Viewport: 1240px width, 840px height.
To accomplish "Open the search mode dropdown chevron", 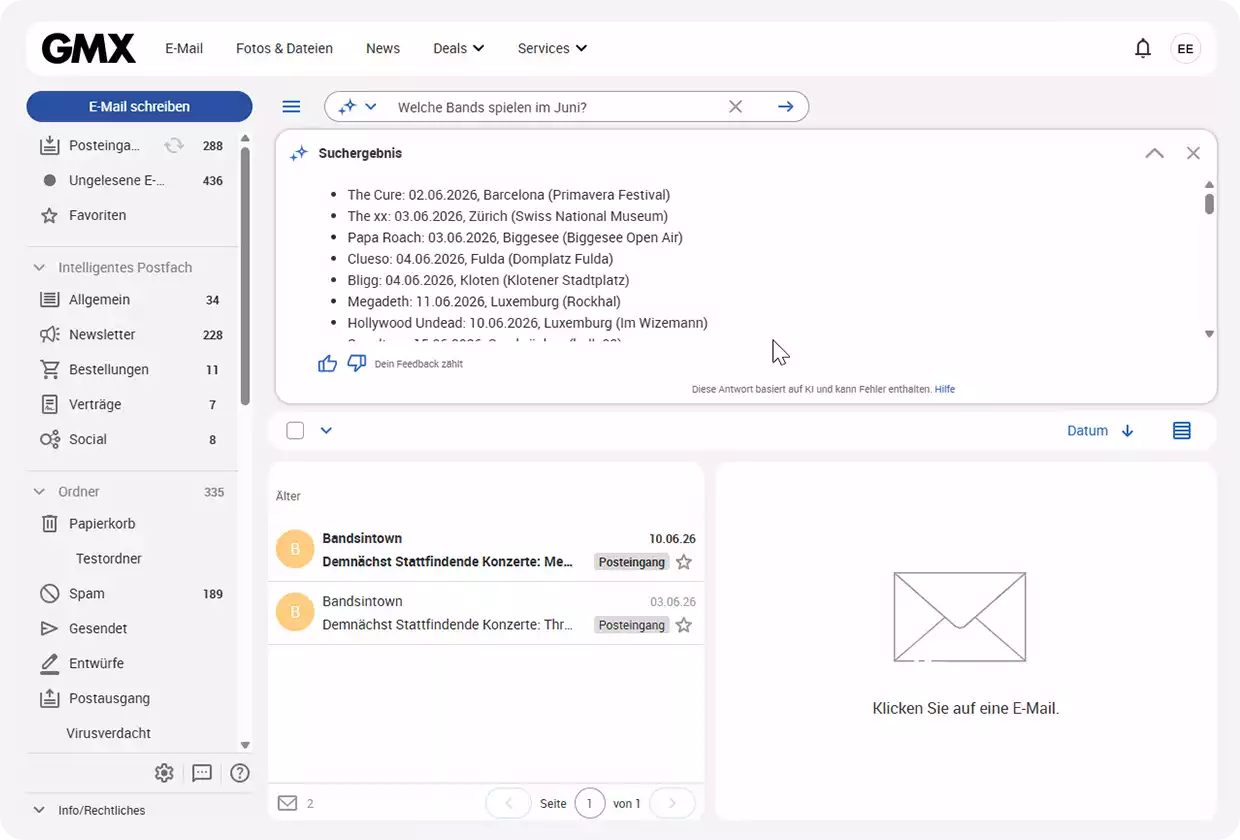I will point(371,107).
